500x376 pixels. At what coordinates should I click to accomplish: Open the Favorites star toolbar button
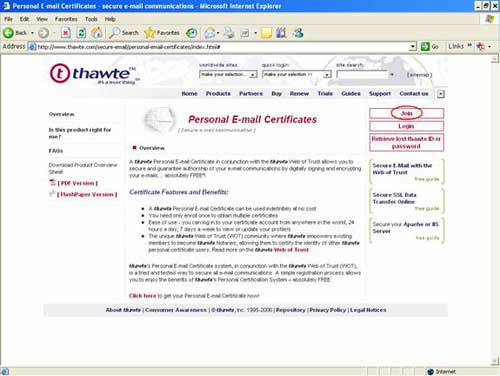(x=162, y=33)
